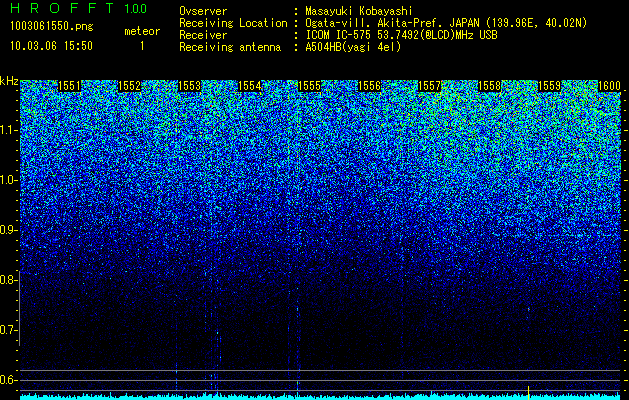Click the 1558 time marker
This screenshot has width=629, height=400.
(490, 86)
